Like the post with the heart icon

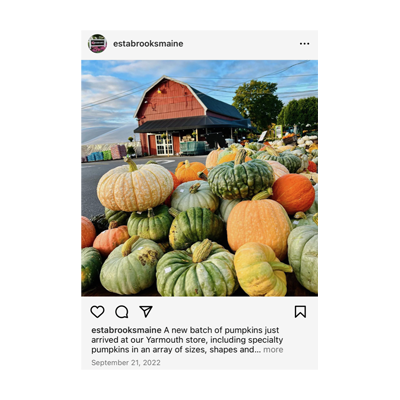click(97, 312)
